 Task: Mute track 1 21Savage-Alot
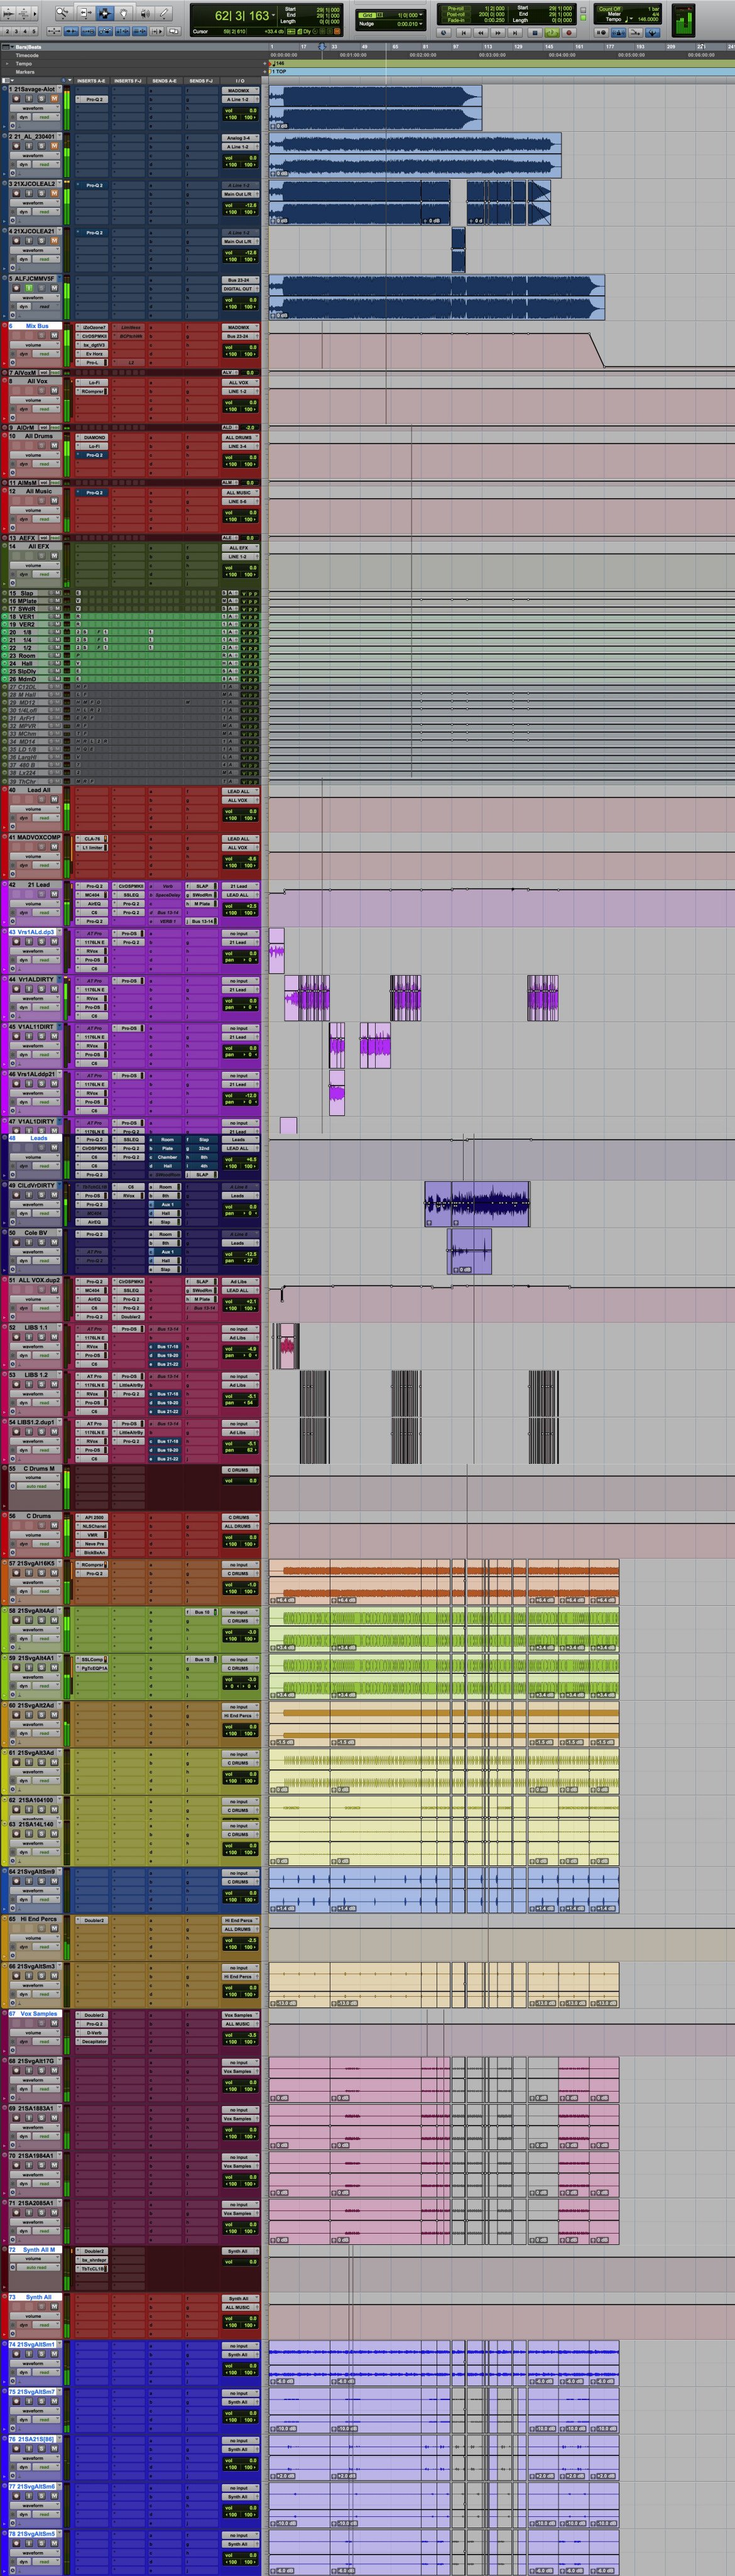[54, 99]
